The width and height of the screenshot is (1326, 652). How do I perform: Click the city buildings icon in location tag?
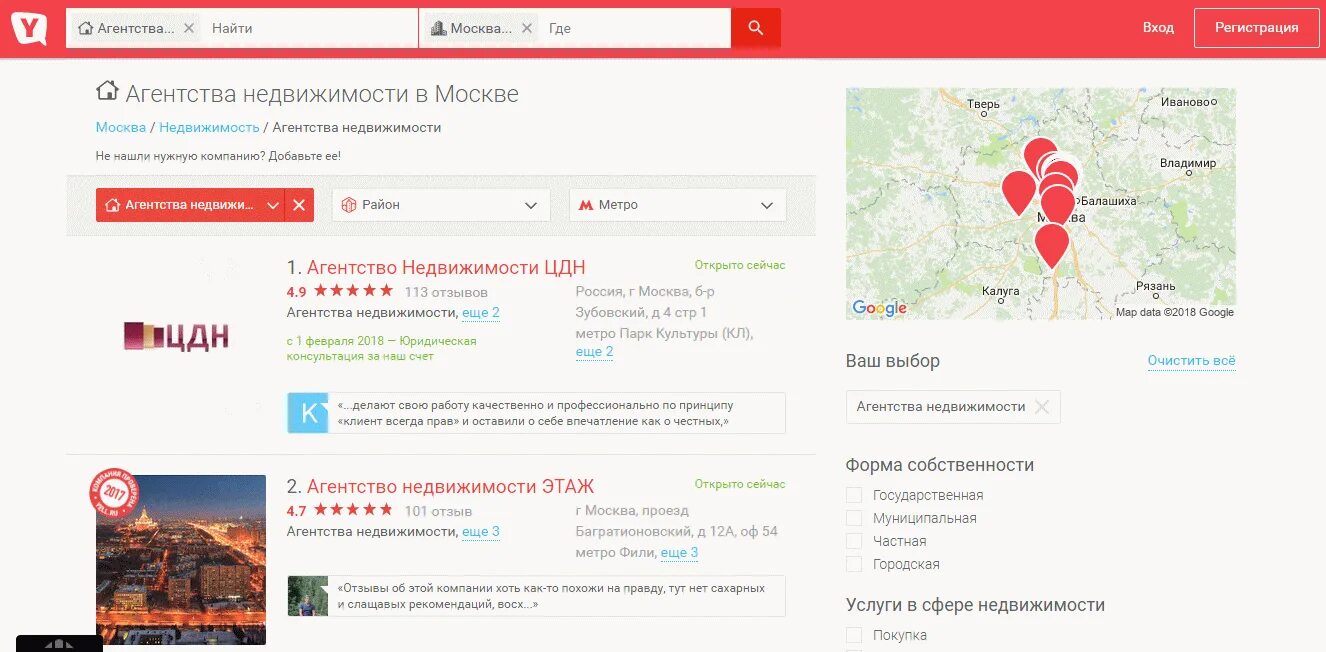pos(439,28)
